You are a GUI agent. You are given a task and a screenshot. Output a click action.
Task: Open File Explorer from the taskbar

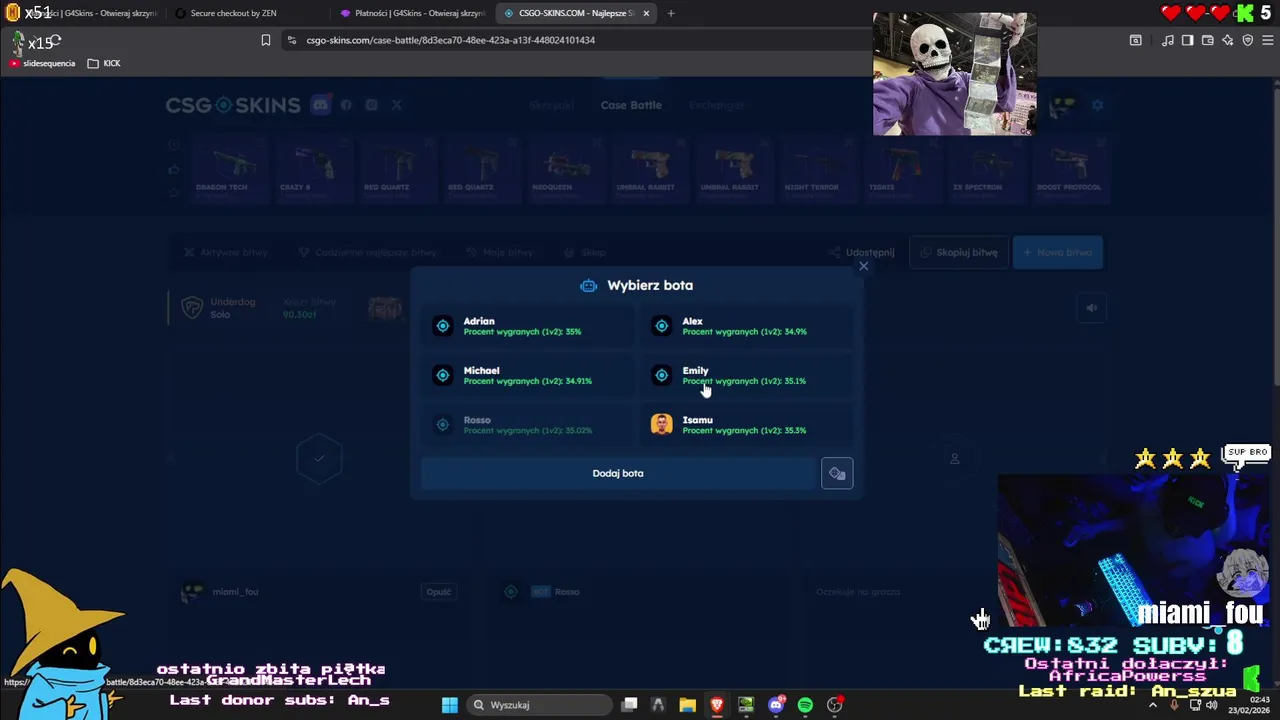(687, 705)
